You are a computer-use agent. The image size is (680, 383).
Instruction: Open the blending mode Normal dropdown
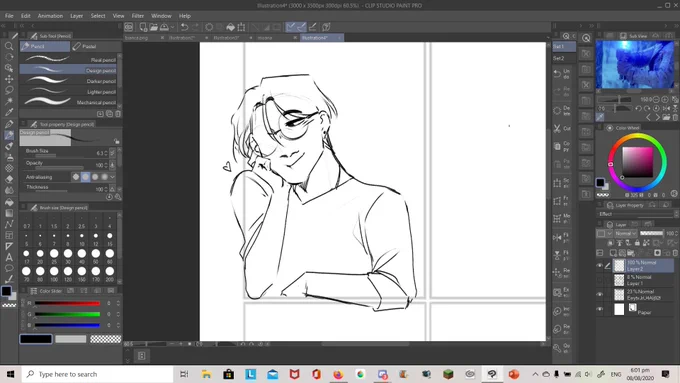pyautogui.click(x=625, y=233)
